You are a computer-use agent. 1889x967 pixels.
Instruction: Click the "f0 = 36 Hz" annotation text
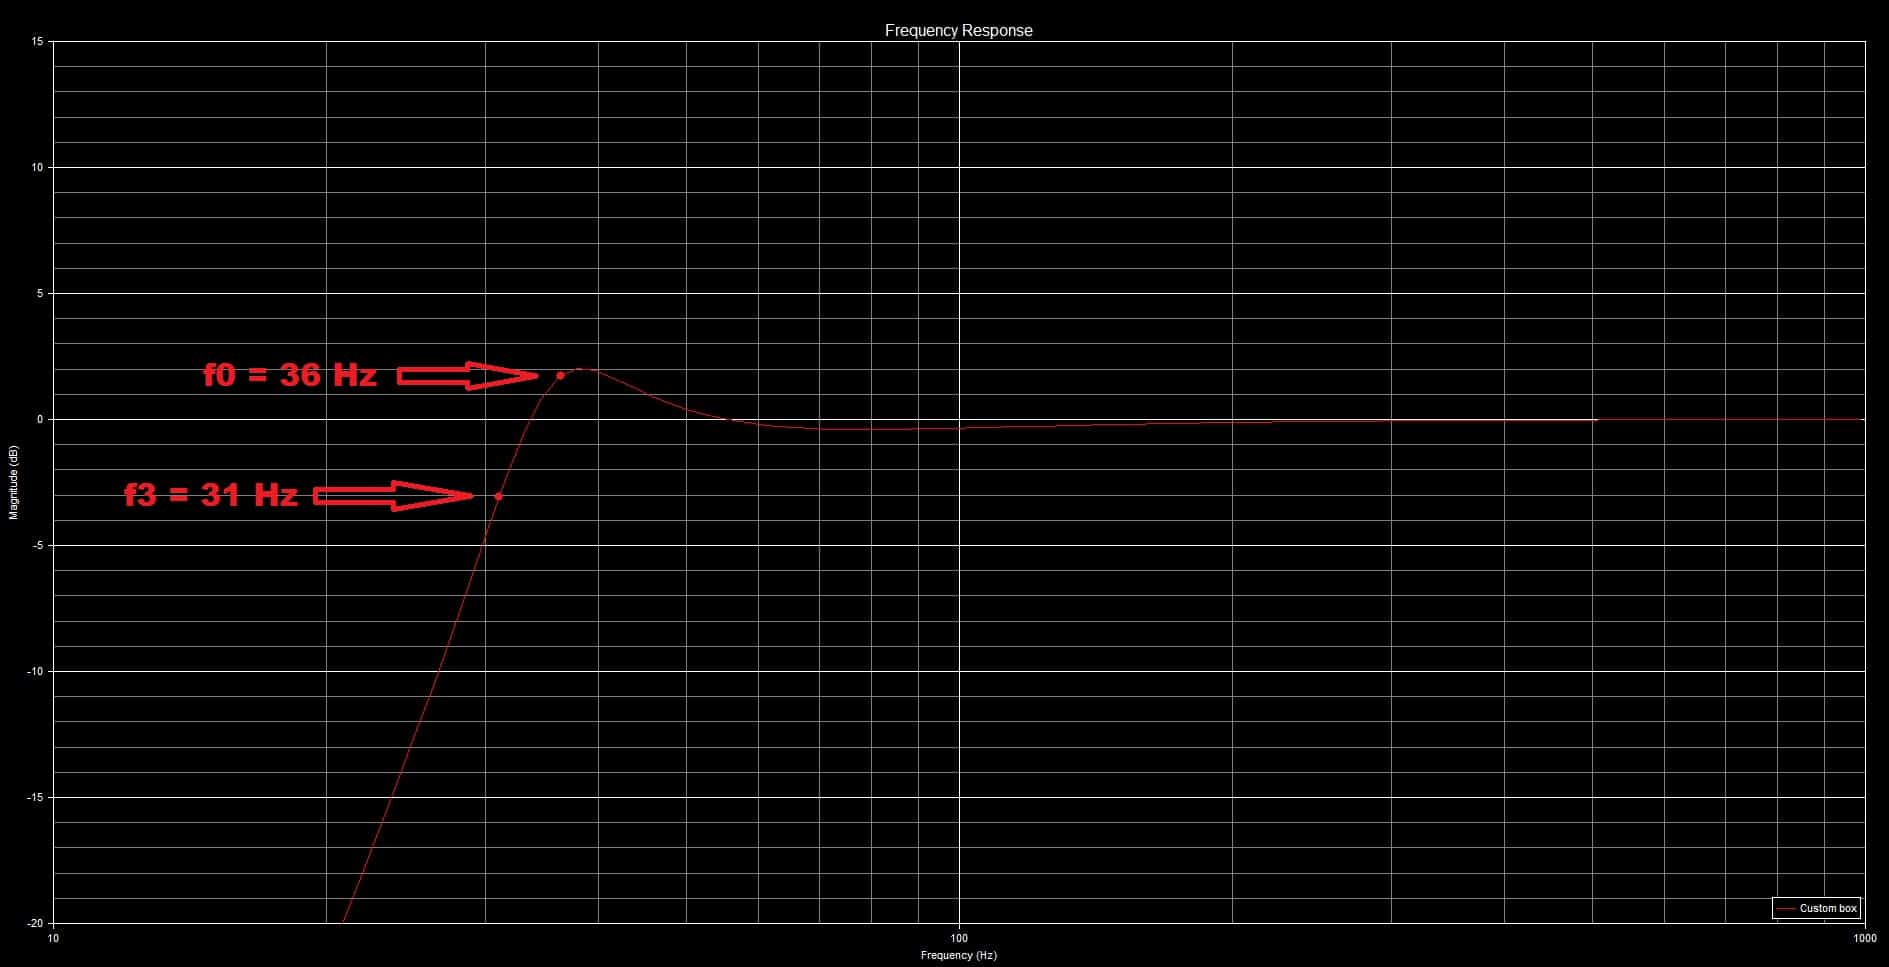point(290,375)
